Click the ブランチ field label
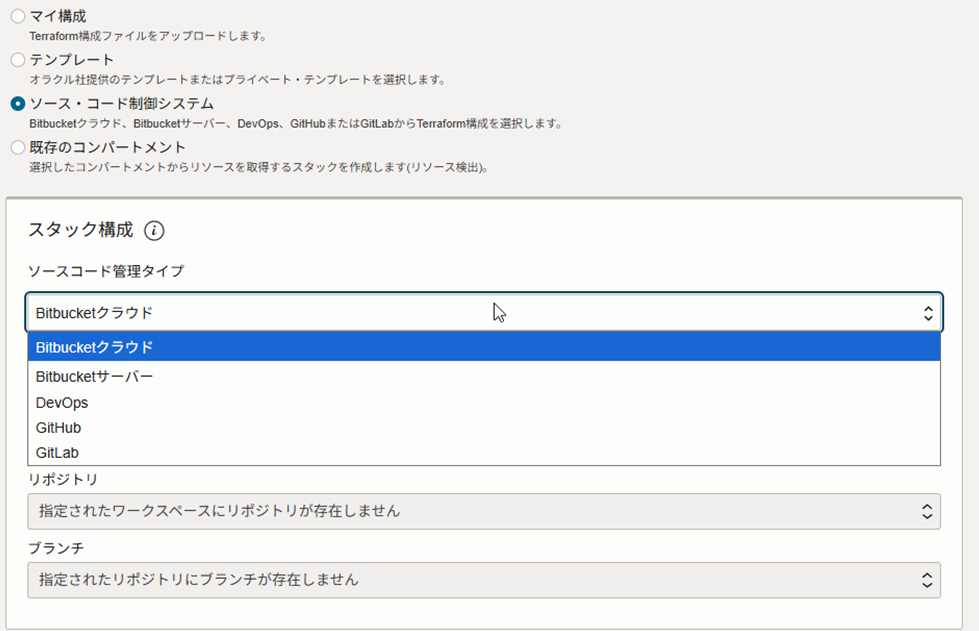Image resolution: width=979 pixels, height=631 pixels. (56, 548)
